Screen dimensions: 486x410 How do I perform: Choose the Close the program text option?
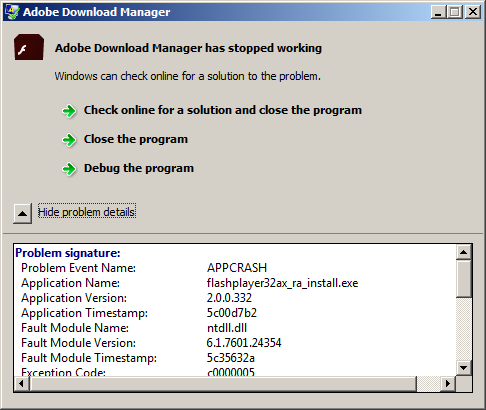tap(136, 139)
